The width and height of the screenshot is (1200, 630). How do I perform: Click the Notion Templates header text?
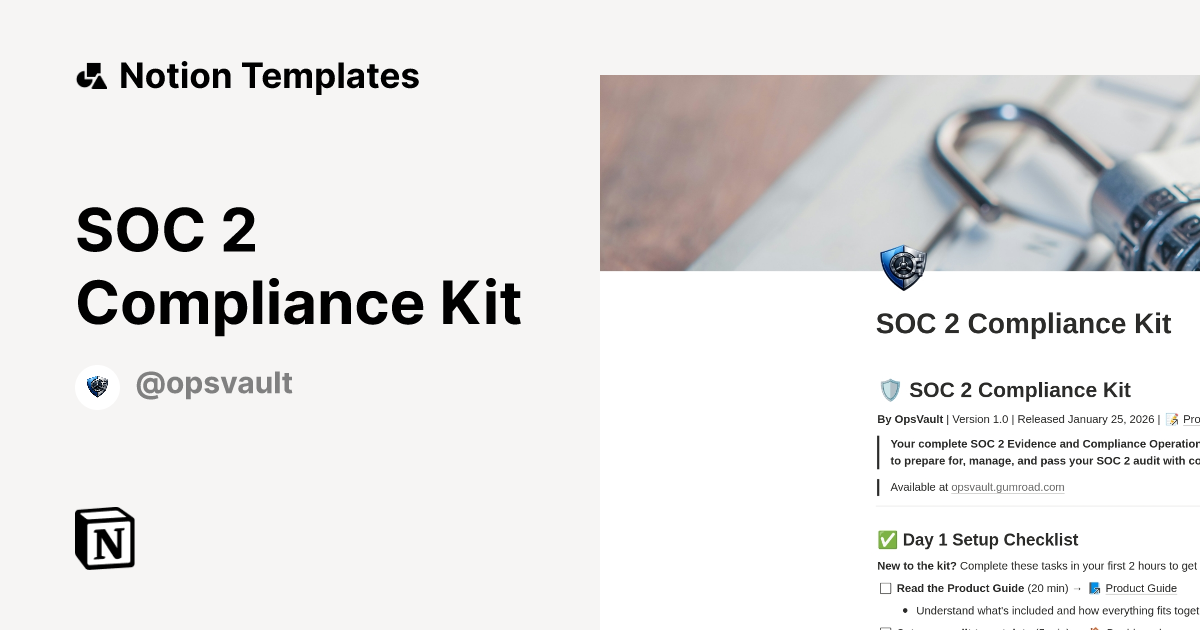click(269, 76)
